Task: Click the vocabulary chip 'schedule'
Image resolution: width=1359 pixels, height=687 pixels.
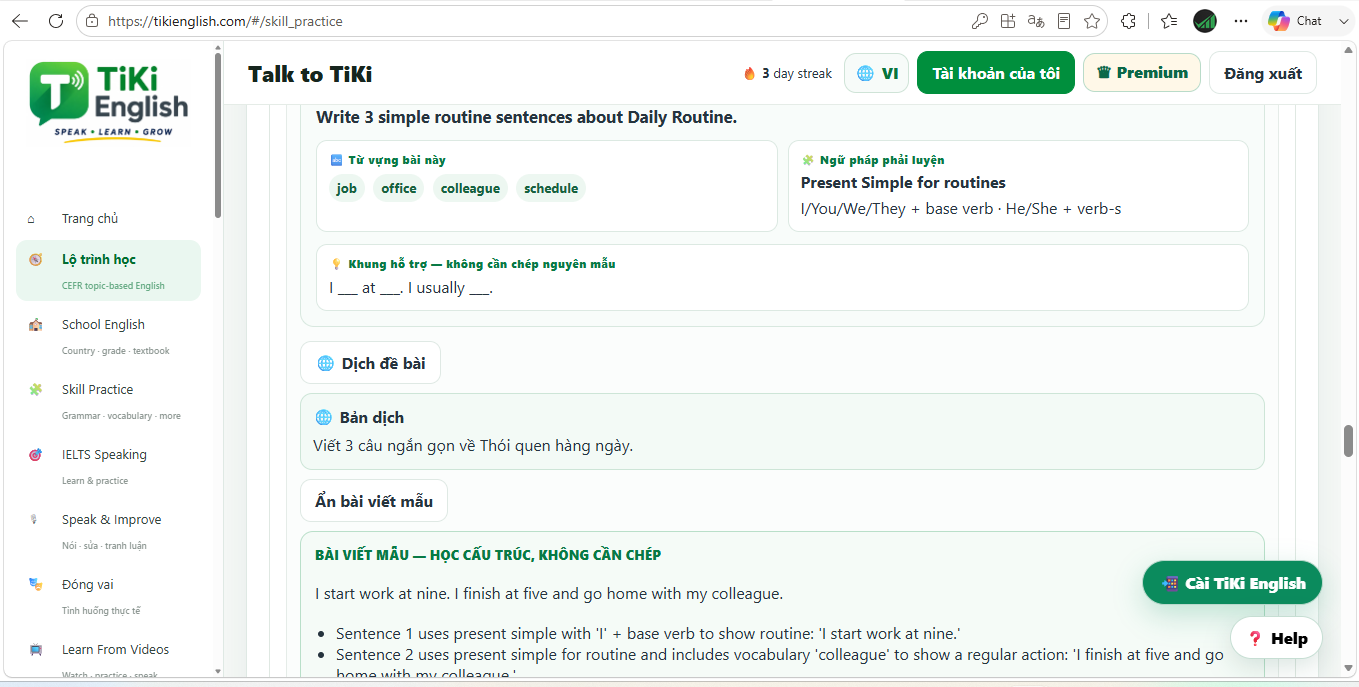Action: click(x=551, y=188)
